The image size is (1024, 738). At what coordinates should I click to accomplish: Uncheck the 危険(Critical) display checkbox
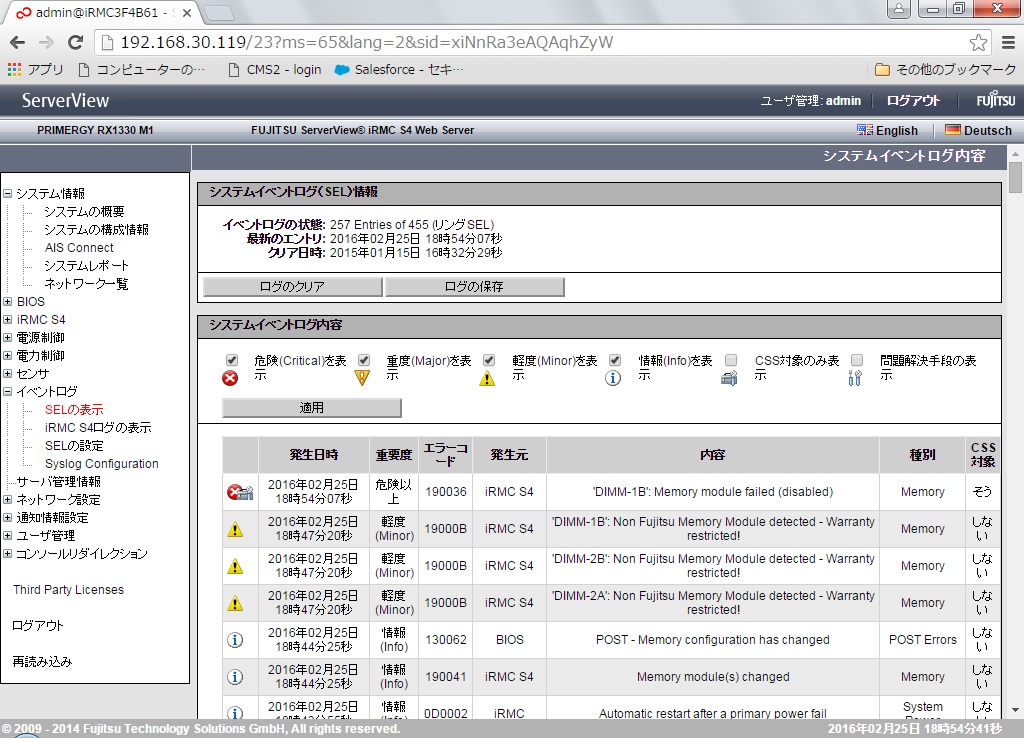[x=232, y=360]
